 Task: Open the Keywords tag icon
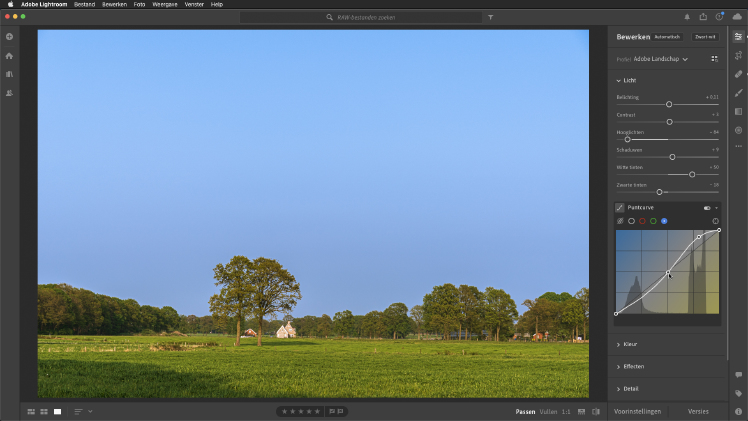point(738,393)
